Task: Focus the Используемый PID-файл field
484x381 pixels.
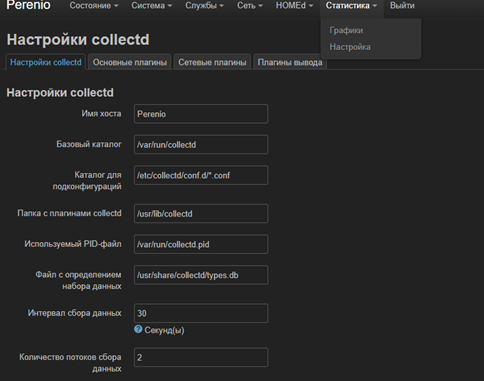Action: pyautogui.click(x=201, y=244)
